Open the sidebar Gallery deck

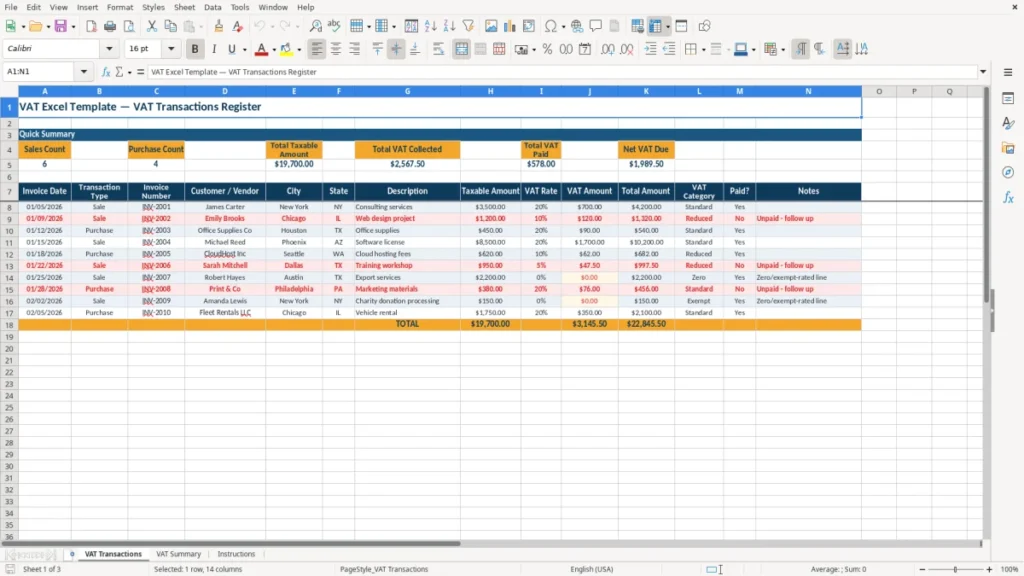1008,148
